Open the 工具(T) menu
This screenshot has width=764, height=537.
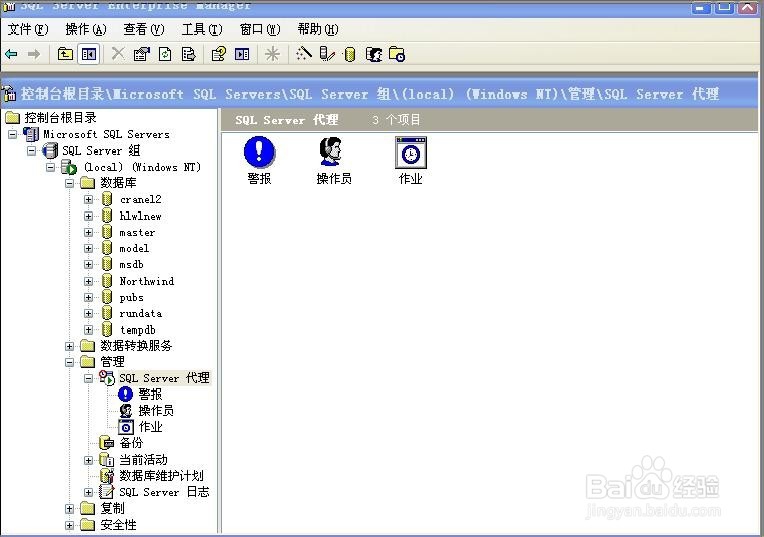(x=202, y=29)
